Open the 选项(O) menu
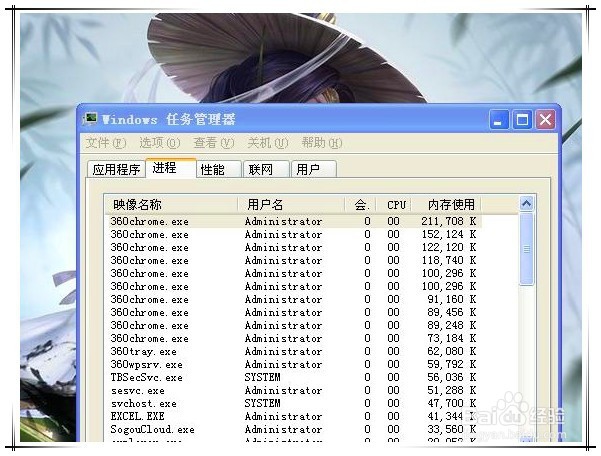The width and height of the screenshot is (601, 456). [159, 143]
